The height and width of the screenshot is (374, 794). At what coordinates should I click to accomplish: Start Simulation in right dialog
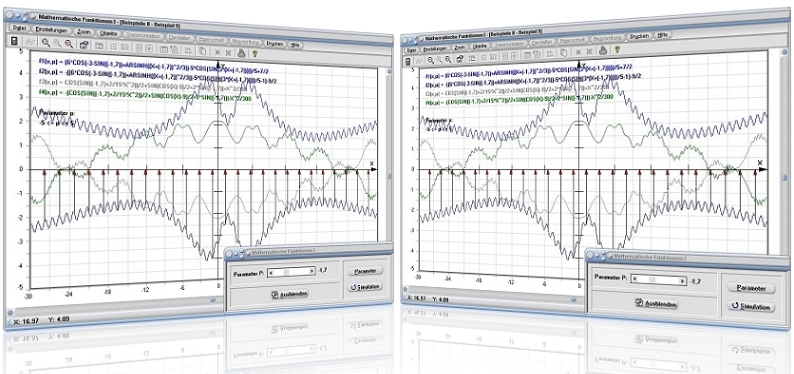point(750,307)
